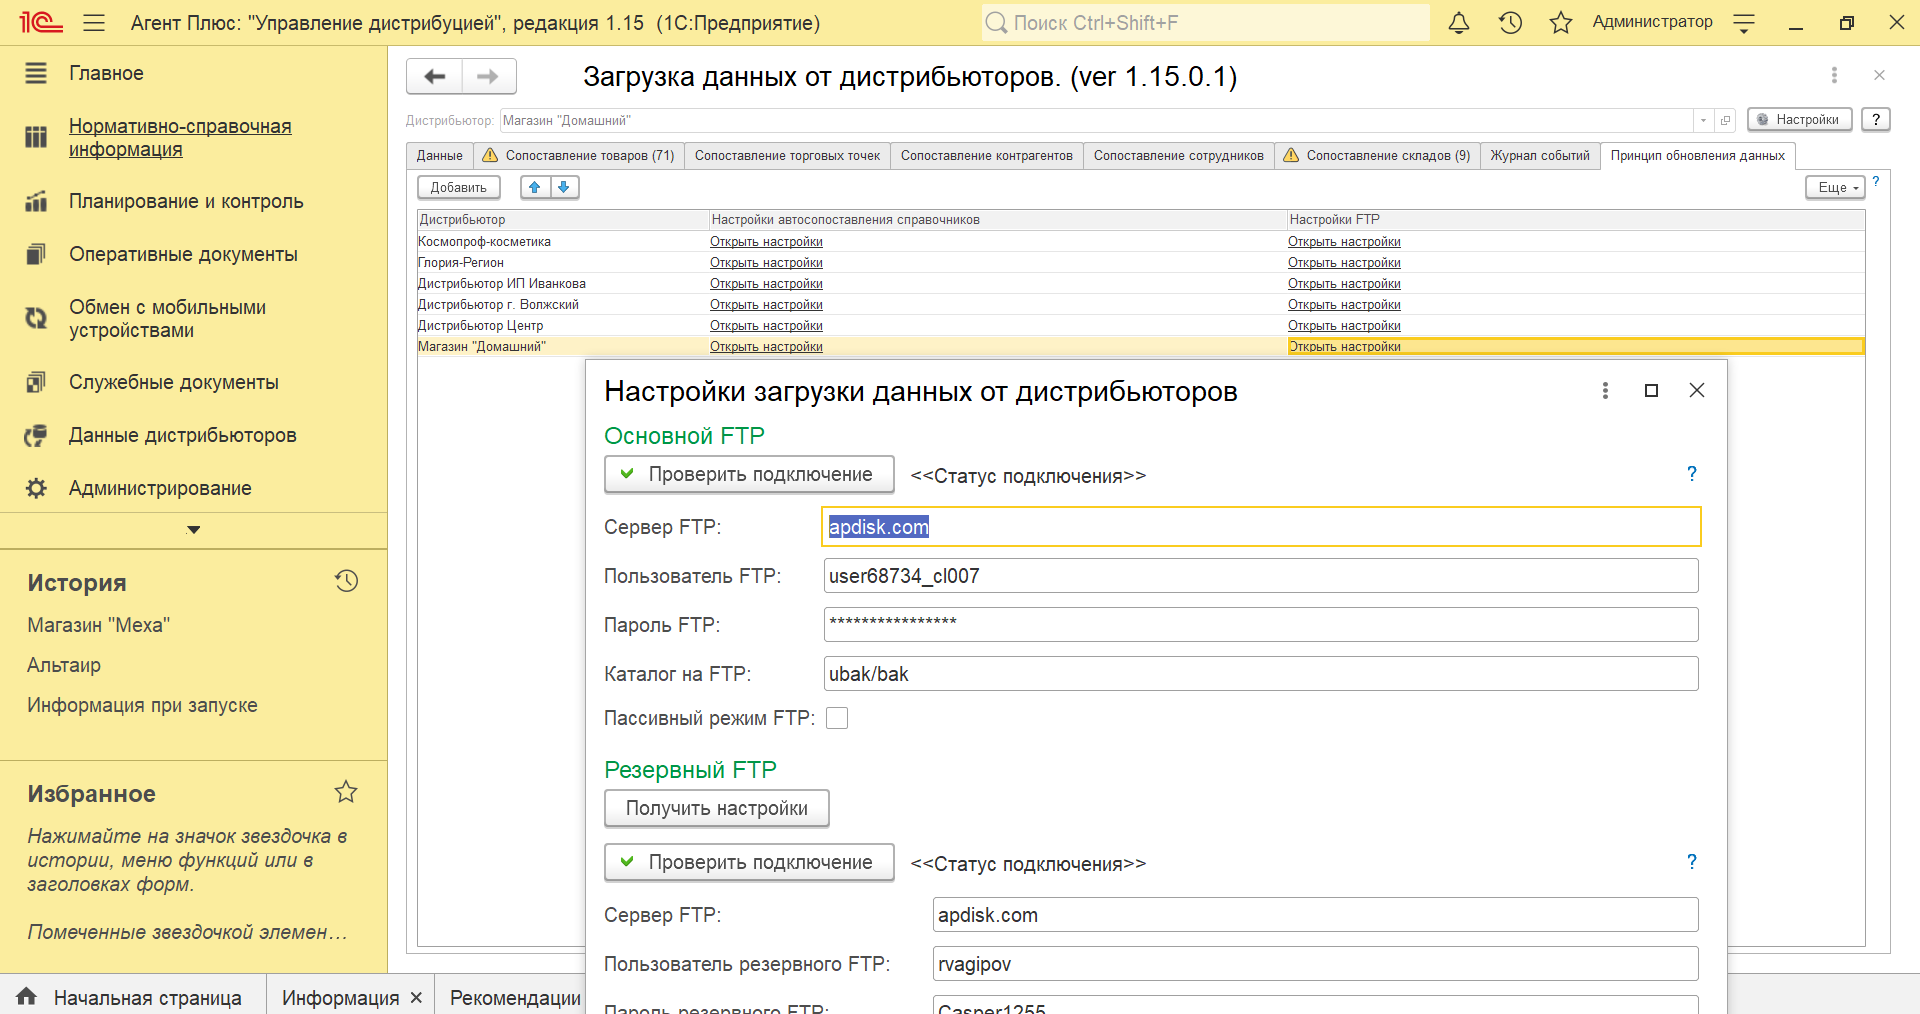This screenshot has width=1920, height=1014.
Task: Click Служебные документы sidebar icon
Action: 36,382
